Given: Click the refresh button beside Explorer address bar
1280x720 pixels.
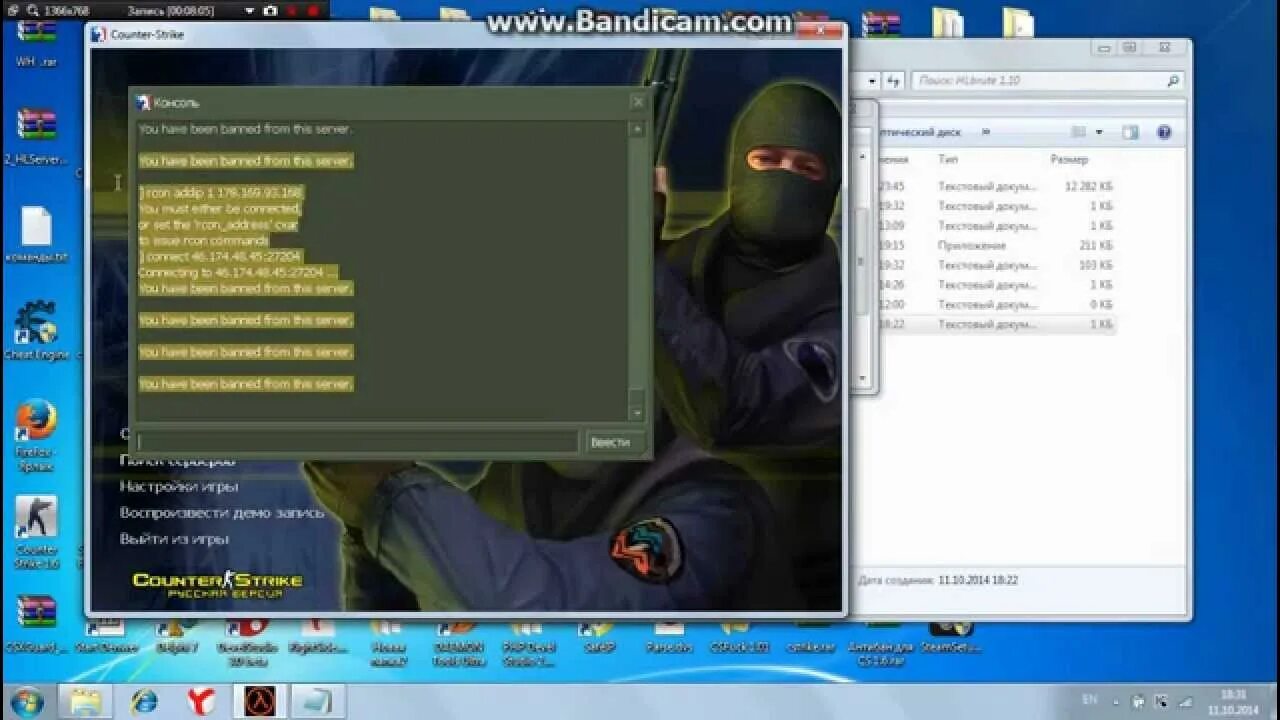Looking at the screenshot, I should click(894, 80).
